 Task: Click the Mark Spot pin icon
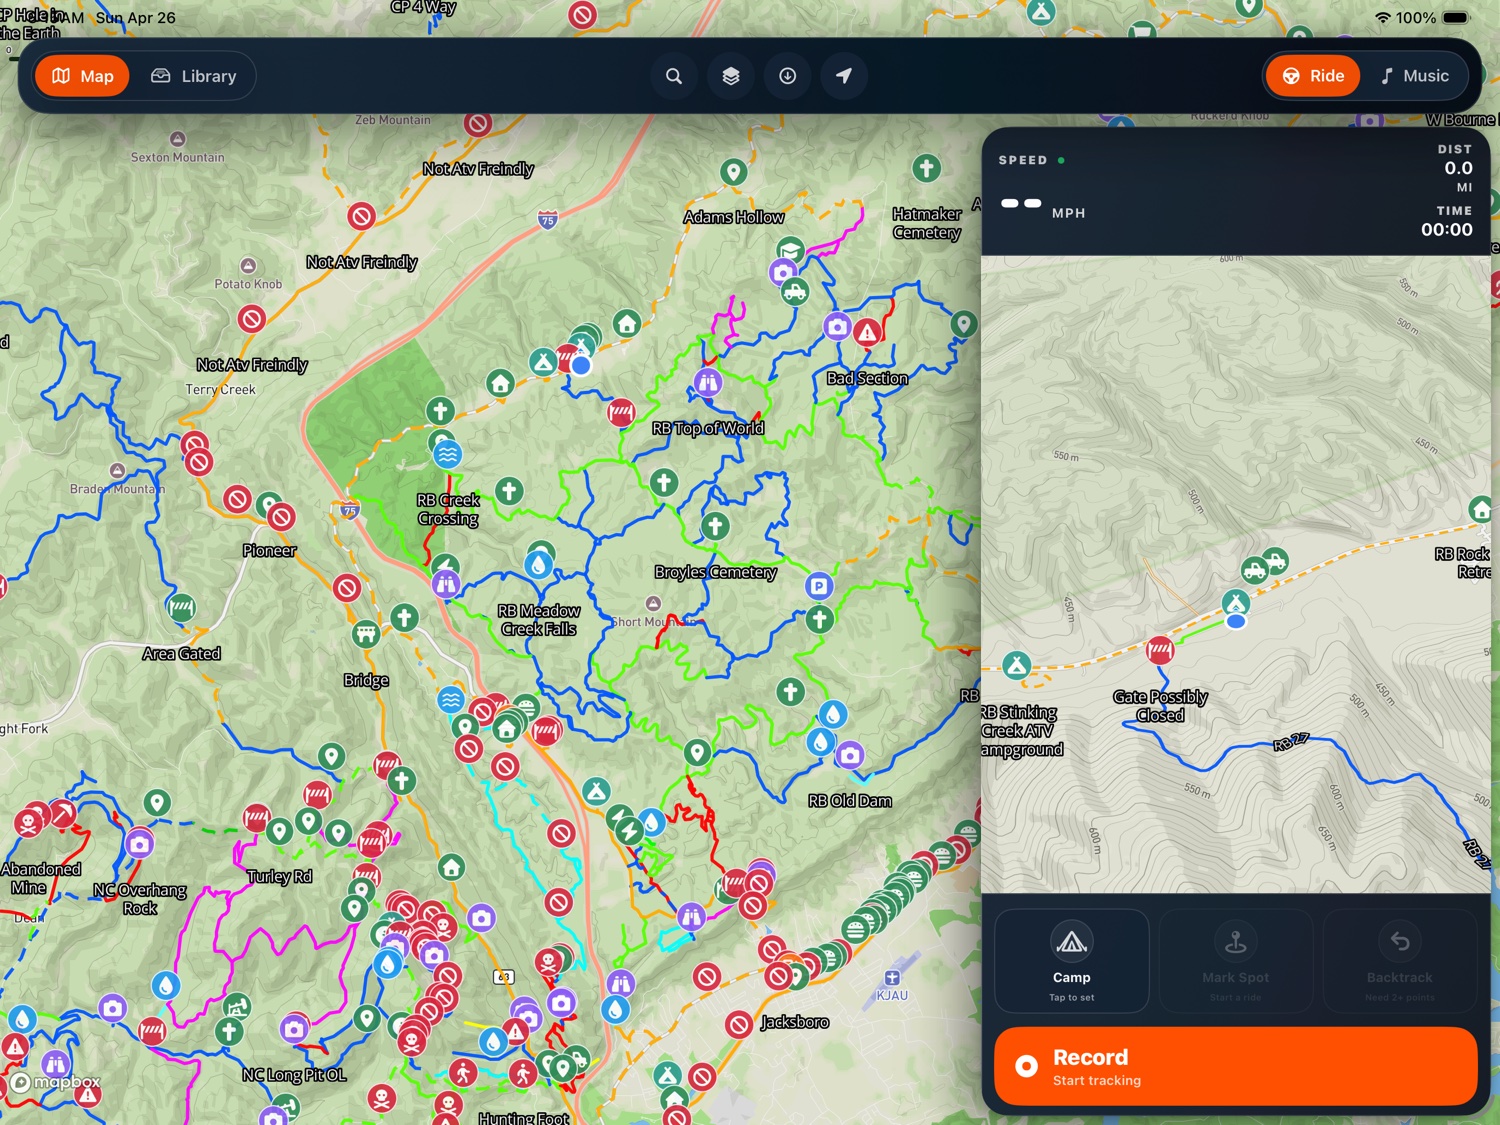coord(1235,942)
